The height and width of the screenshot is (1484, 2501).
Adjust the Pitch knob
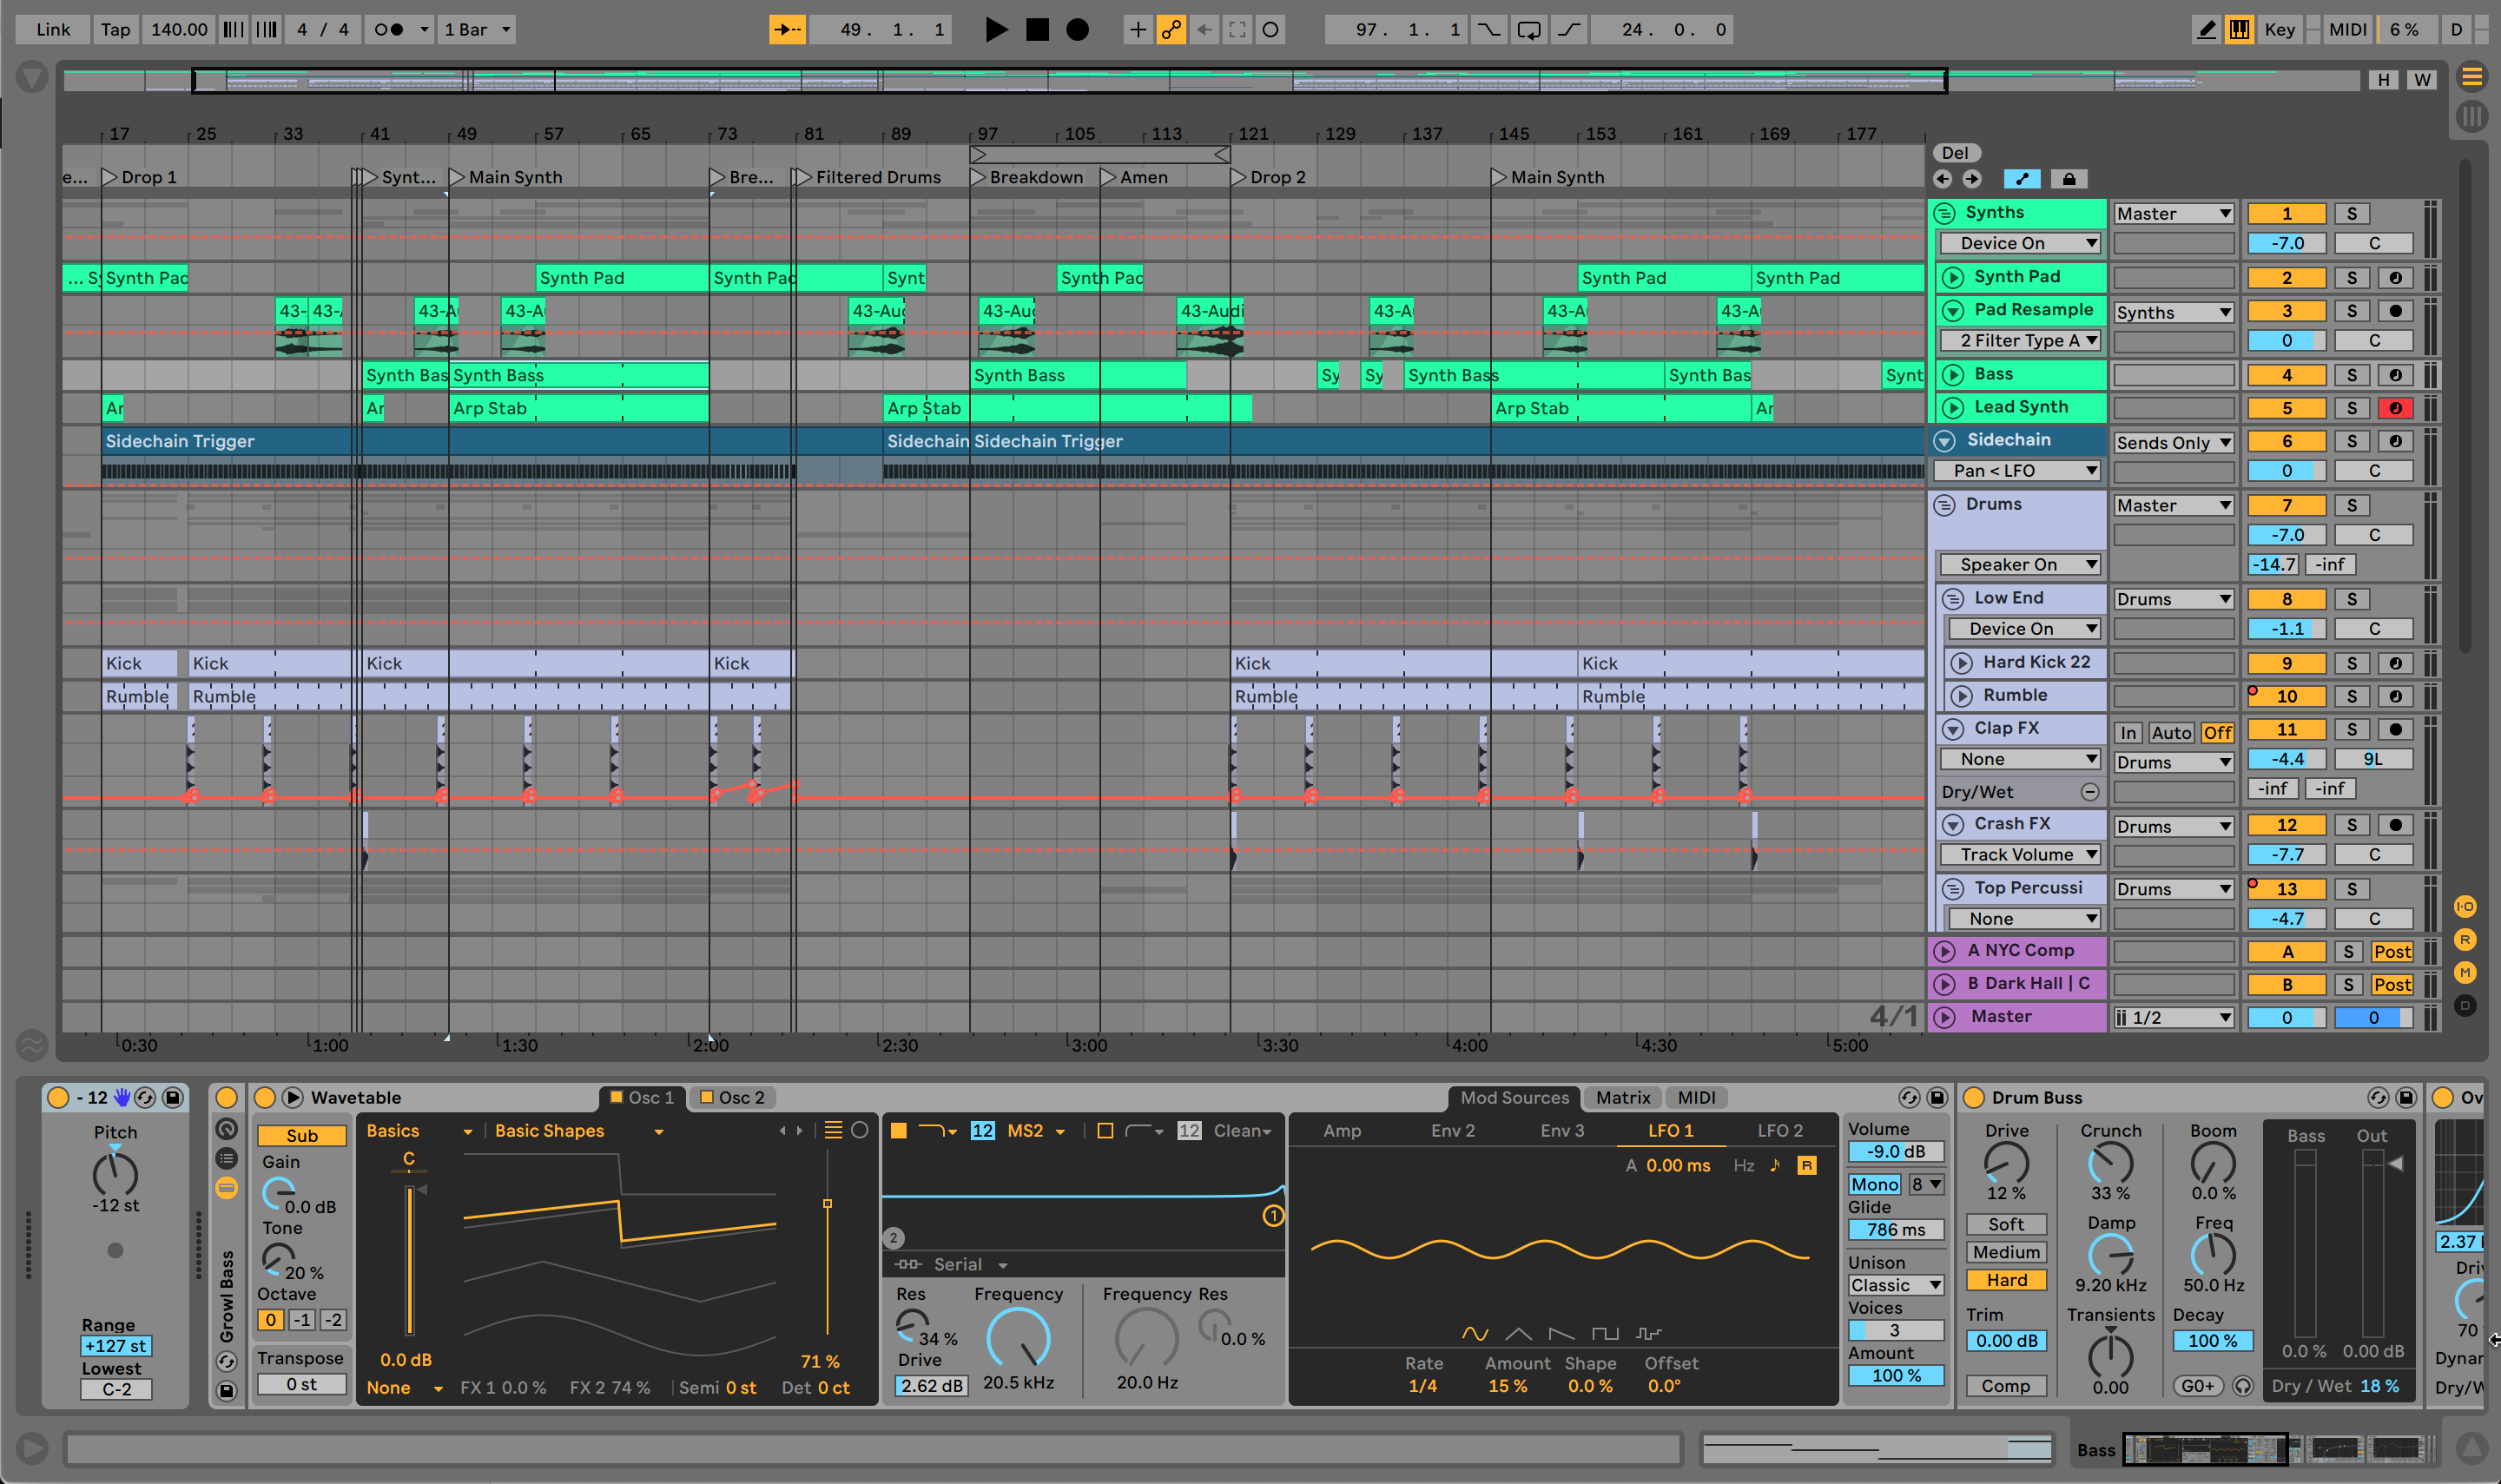click(115, 1174)
